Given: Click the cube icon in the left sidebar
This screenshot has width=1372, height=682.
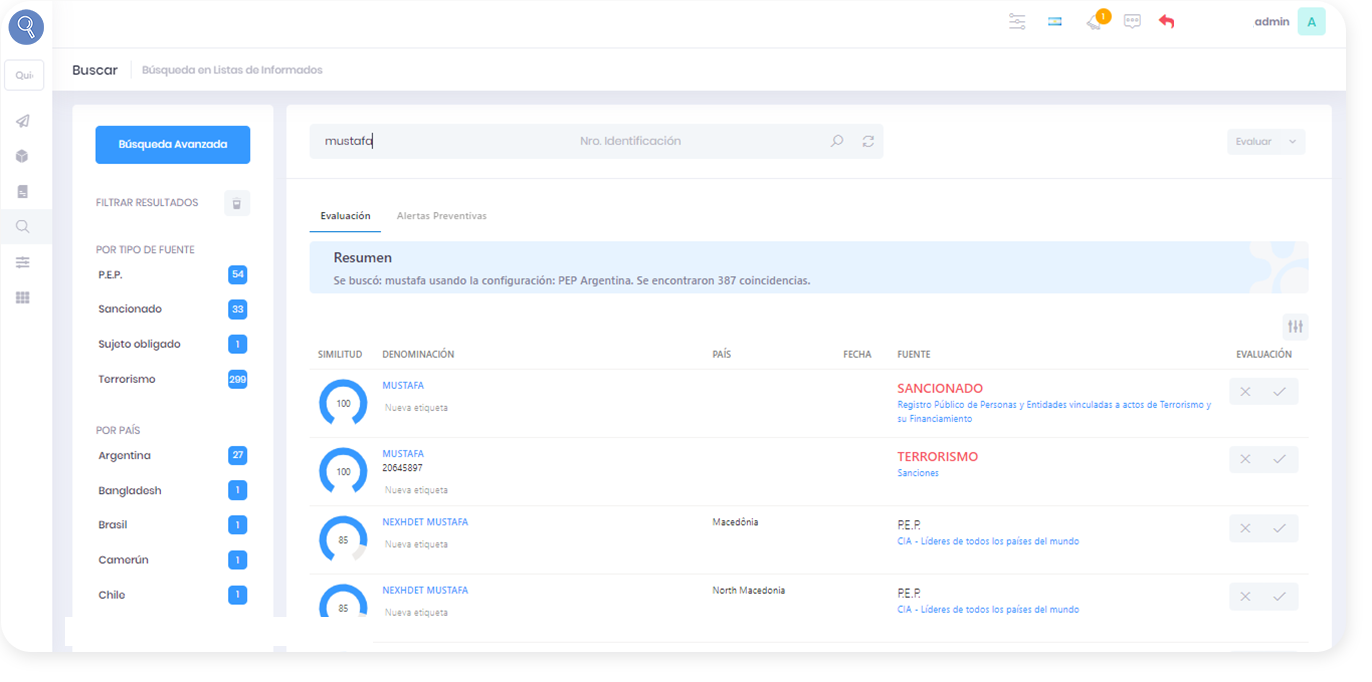Looking at the screenshot, I should [x=22, y=156].
